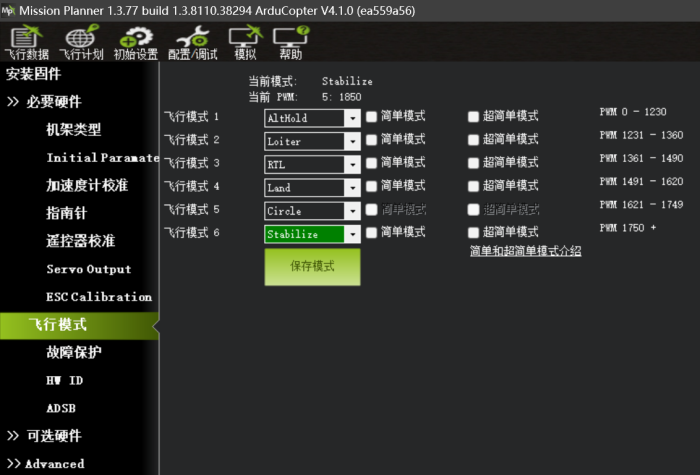Open the Stabilize flight mode 6 dropdown
Viewport: 700px width, 475px height.
(312, 234)
